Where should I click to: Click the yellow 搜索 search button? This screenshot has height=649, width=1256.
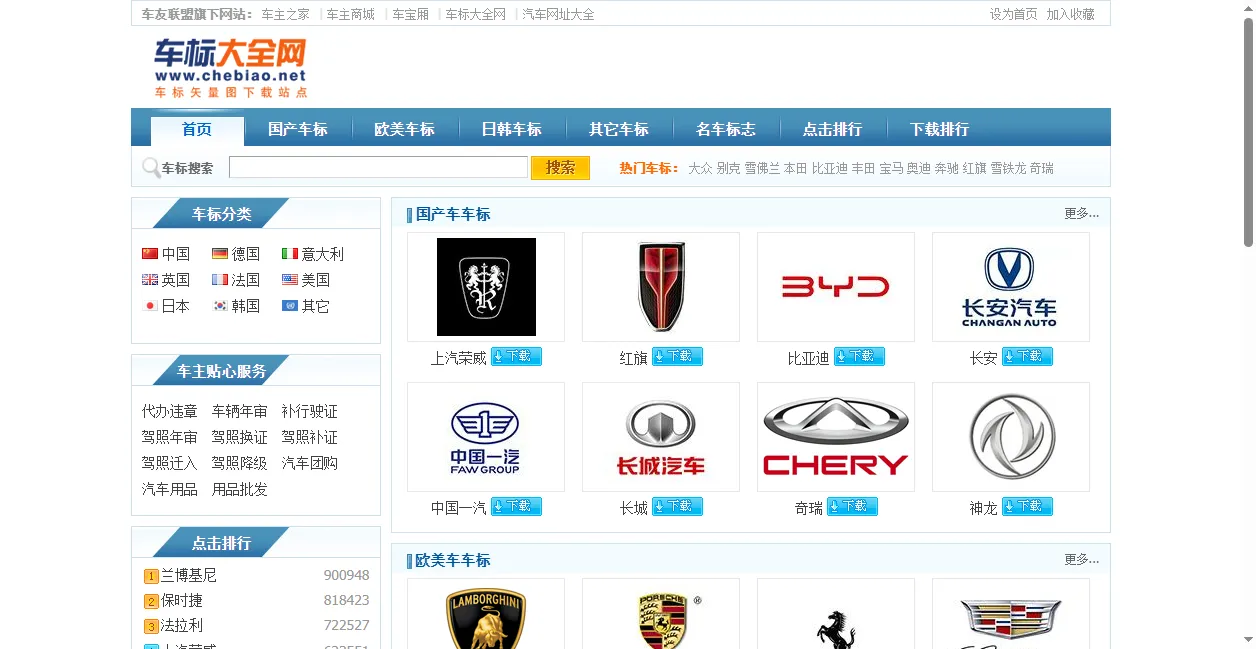(x=560, y=168)
